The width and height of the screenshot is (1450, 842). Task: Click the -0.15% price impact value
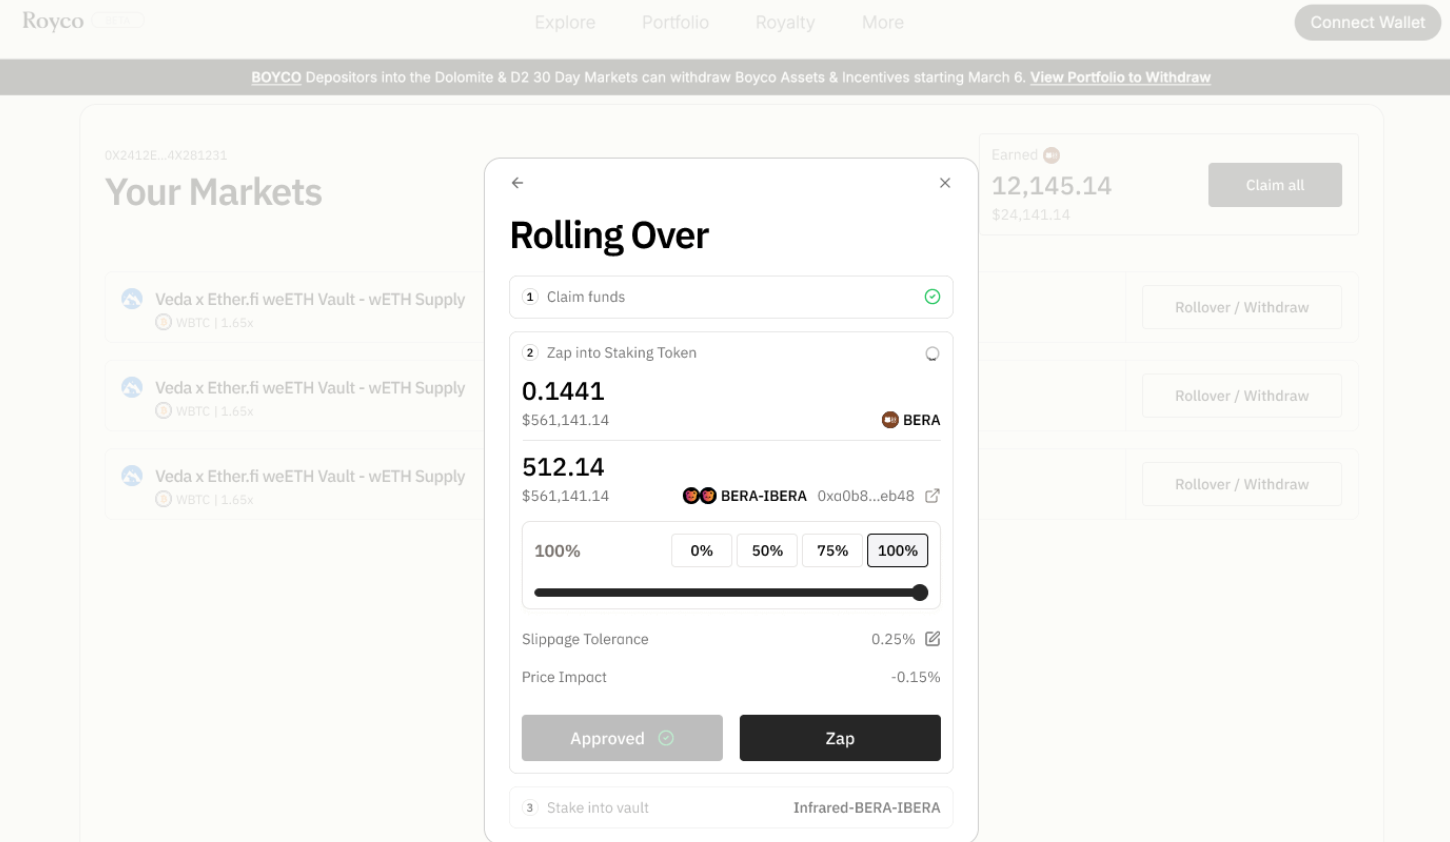pos(916,677)
